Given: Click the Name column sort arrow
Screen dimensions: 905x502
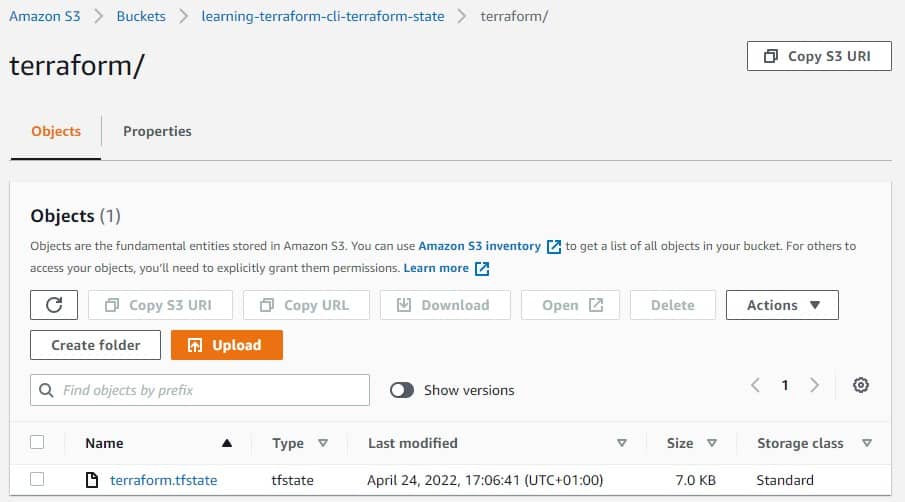Looking at the screenshot, I should pyautogui.click(x=227, y=443).
